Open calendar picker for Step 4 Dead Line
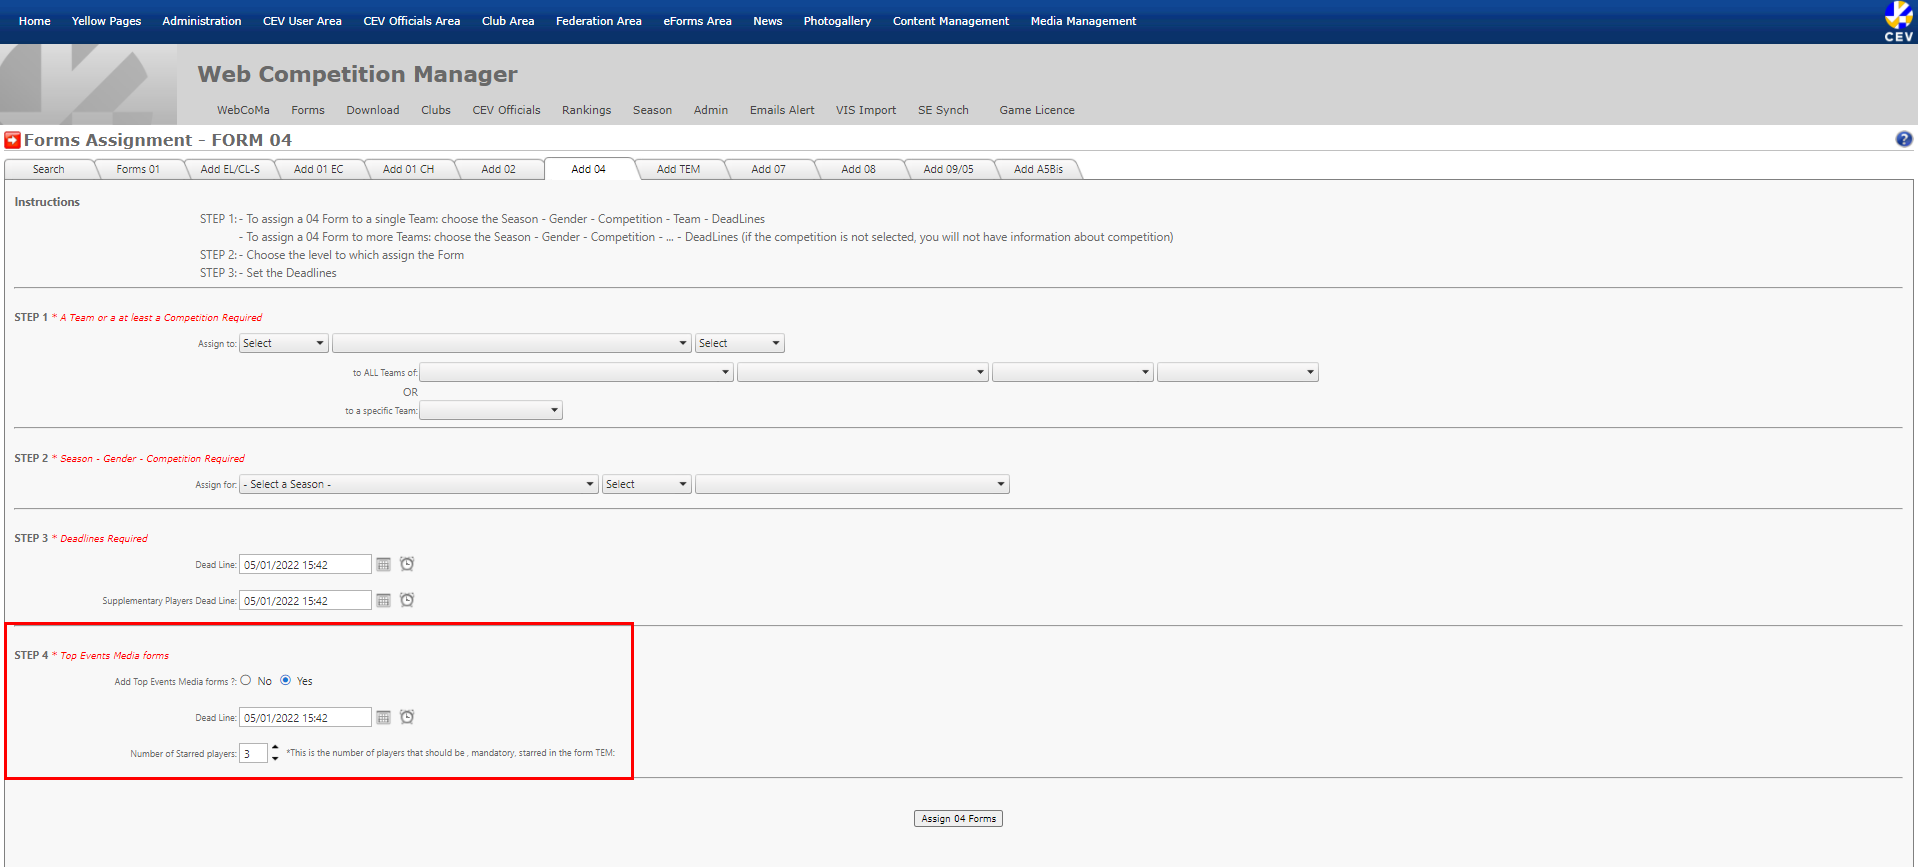This screenshot has height=867, width=1918. pos(383,718)
